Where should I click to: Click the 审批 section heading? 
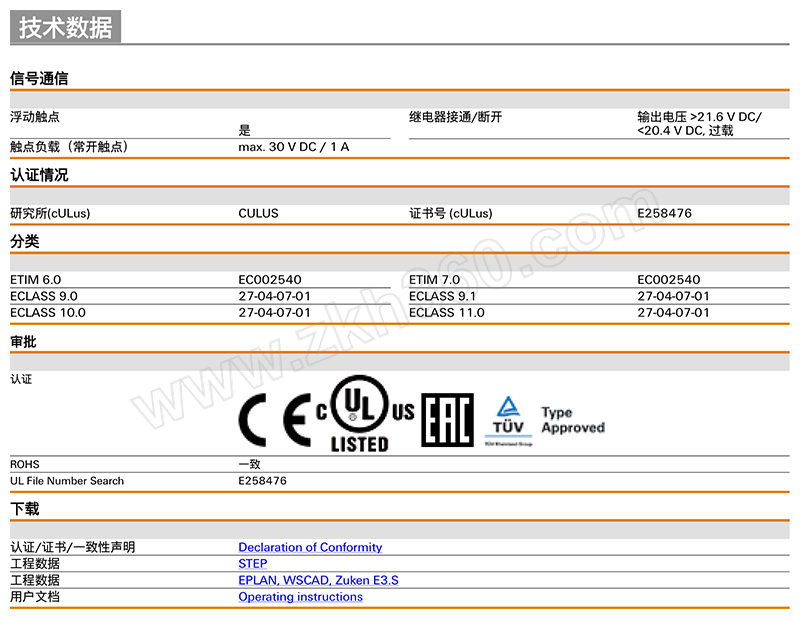pyautogui.click(x=23, y=341)
